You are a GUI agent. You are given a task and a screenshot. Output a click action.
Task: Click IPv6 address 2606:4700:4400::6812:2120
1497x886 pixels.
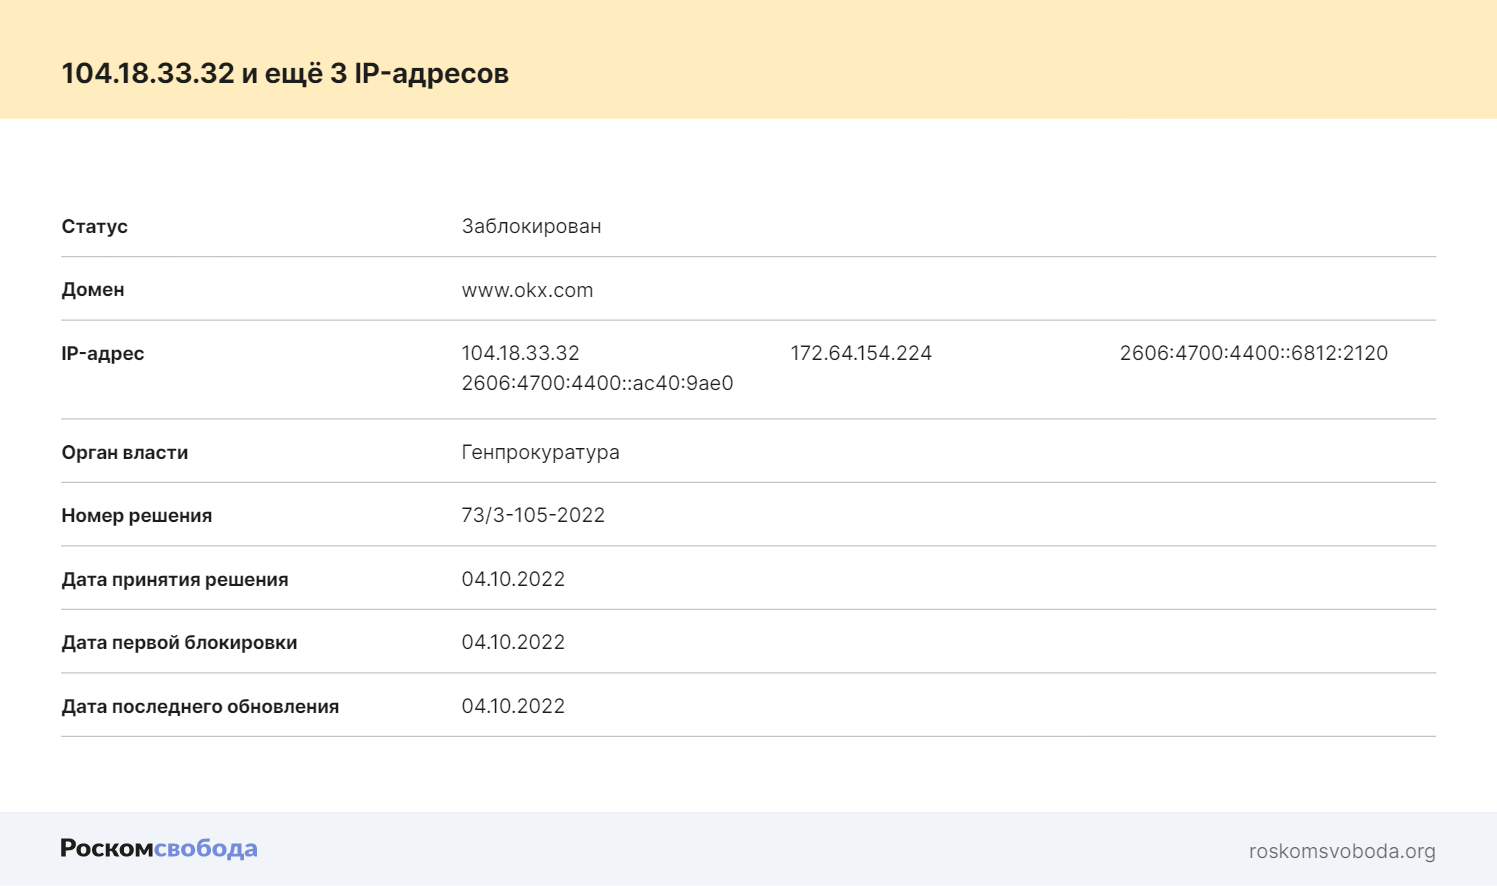pos(1254,353)
